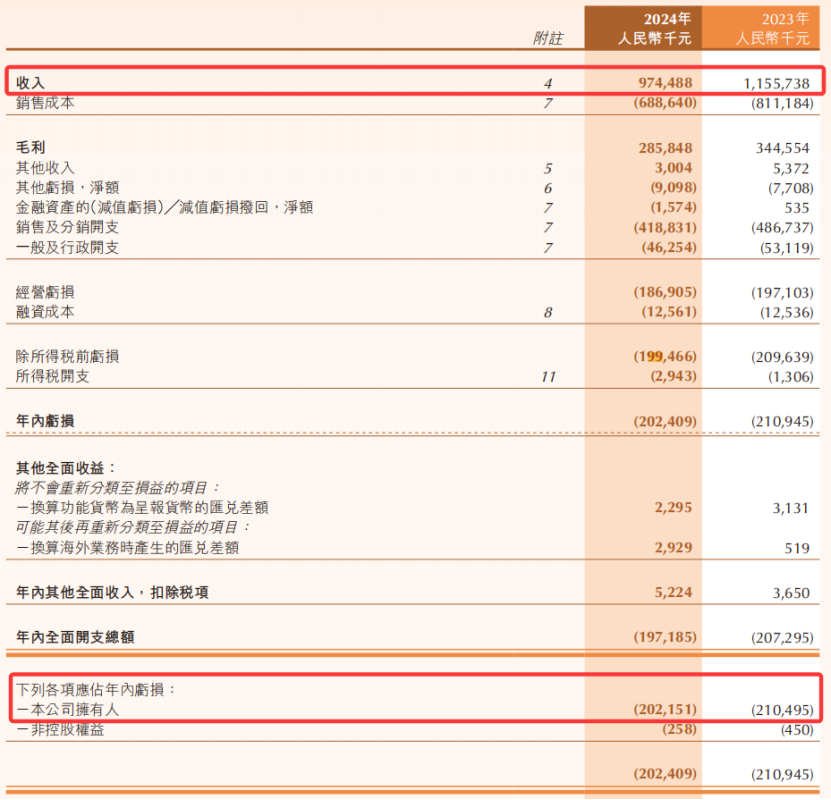
Task: Select the 附註 column heading
Action: [x=548, y=38]
